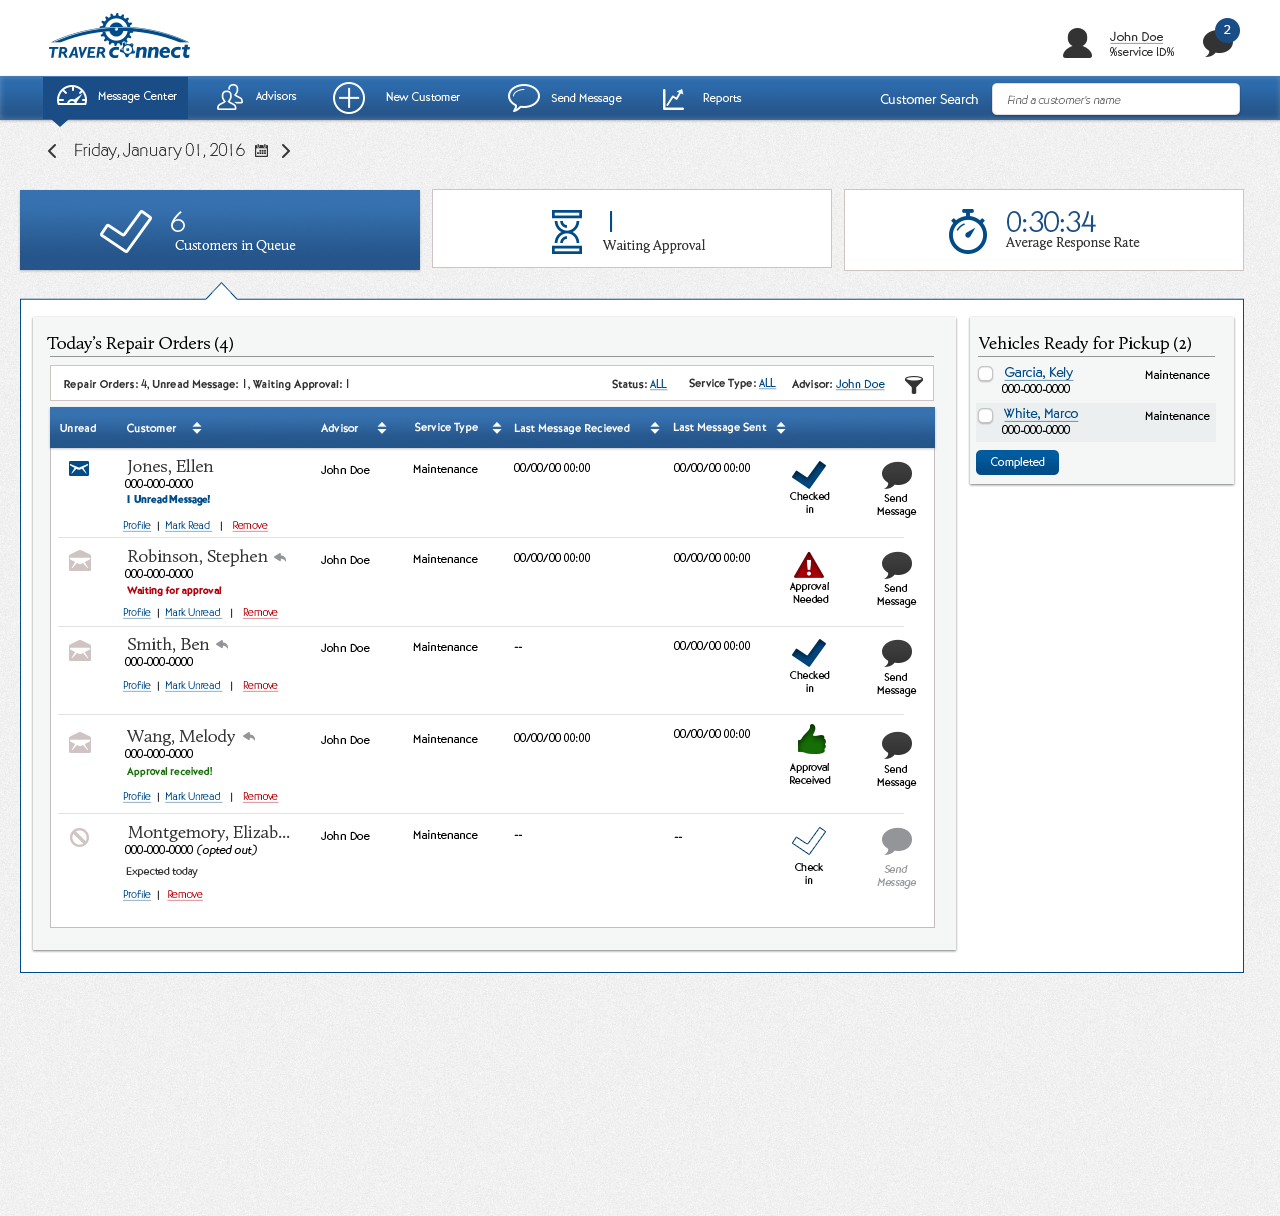Go to next day arrow

coord(286,151)
